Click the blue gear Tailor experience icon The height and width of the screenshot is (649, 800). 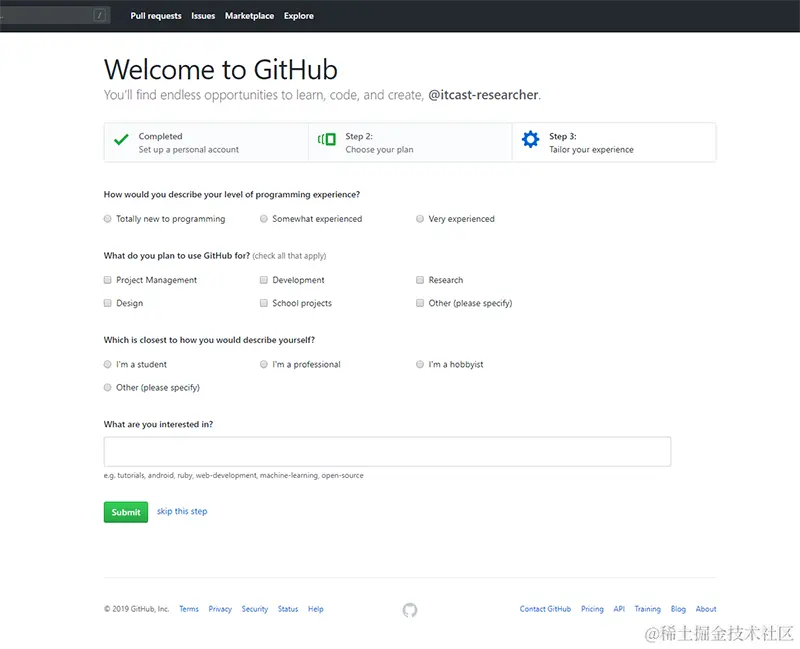[x=531, y=139]
